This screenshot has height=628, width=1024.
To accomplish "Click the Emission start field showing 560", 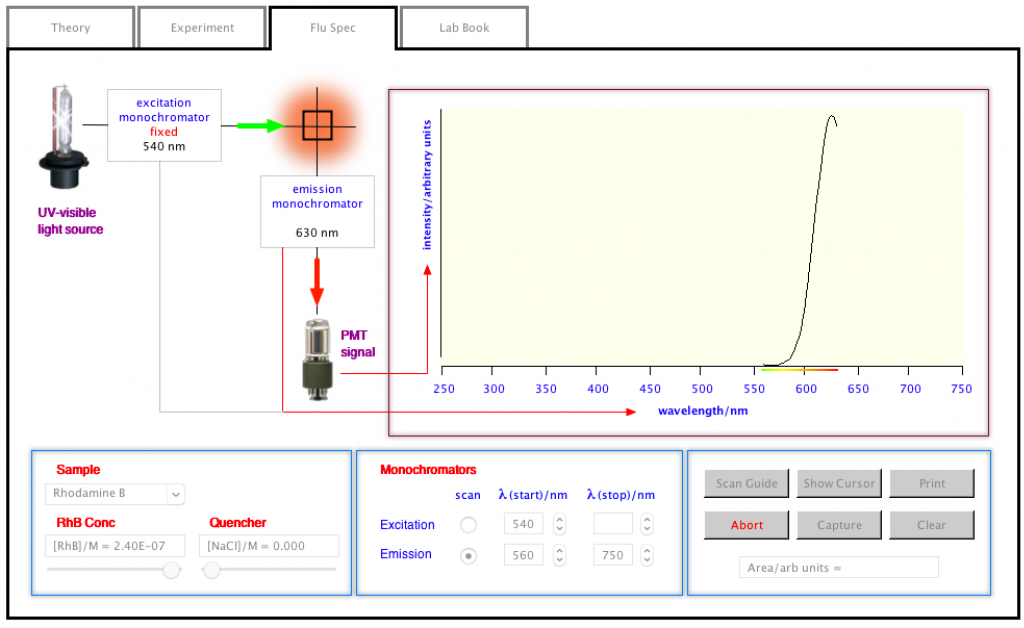I will click(x=524, y=555).
